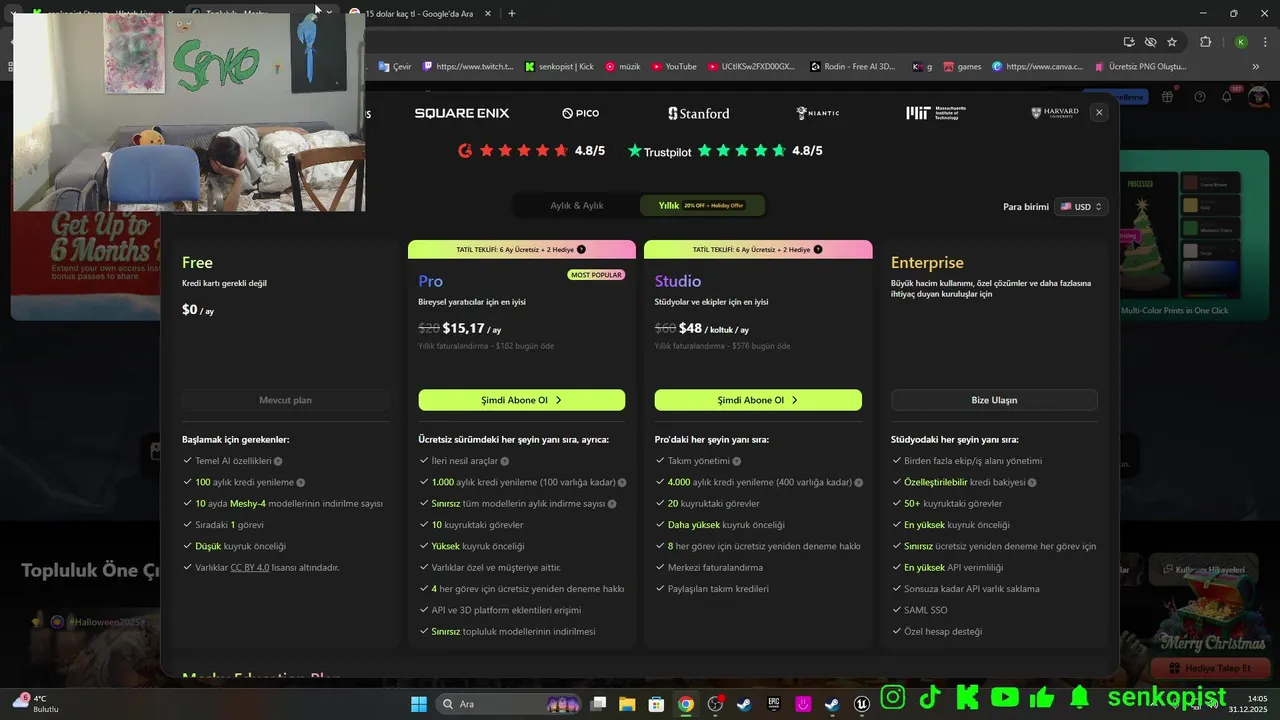
Task: Click the MOST POPULAR badge on Pro
Action: 596,275
